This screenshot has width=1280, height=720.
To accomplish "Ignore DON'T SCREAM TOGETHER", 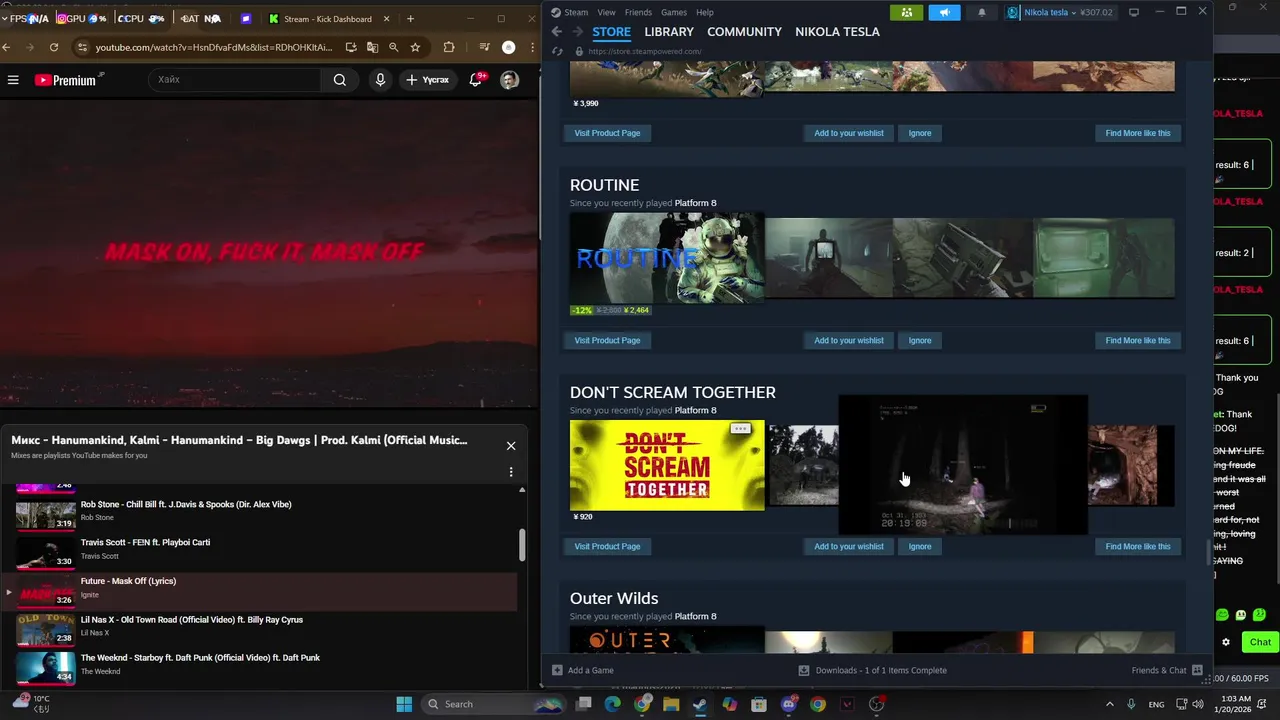I will pos(920,546).
